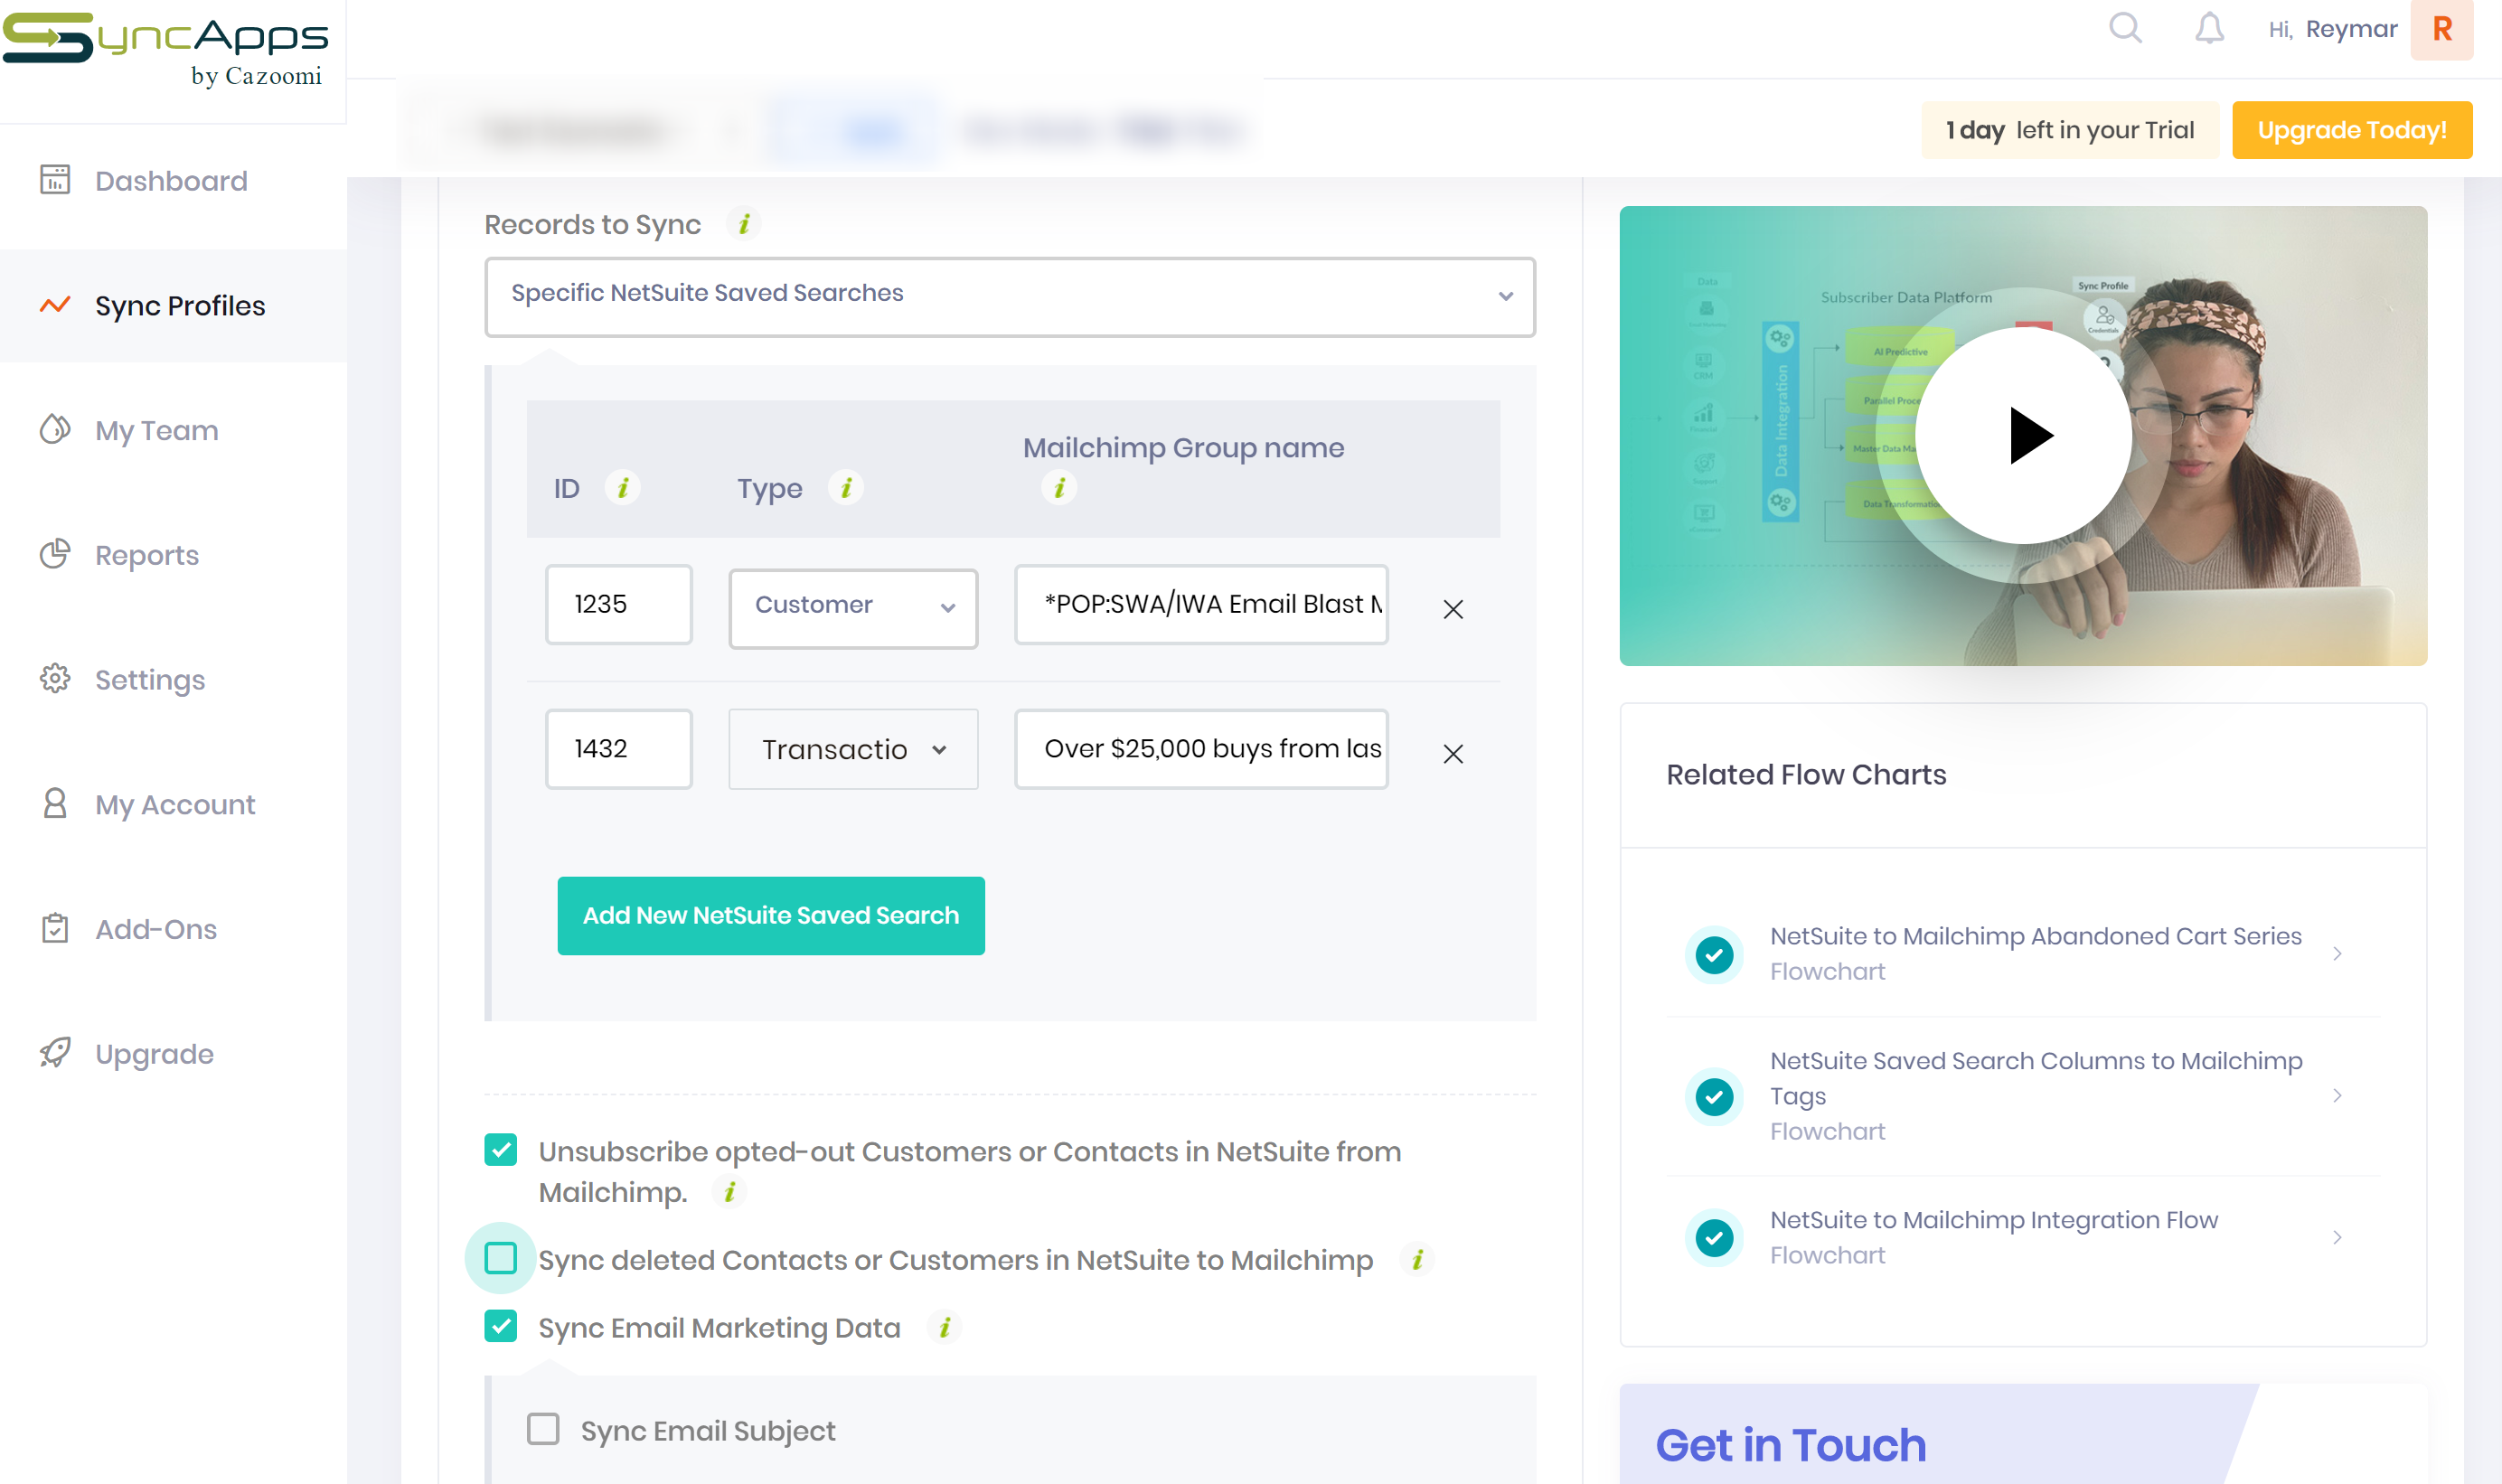Play the Subscriber Data Platform video
This screenshot has width=2502, height=1484.
click(2023, 436)
